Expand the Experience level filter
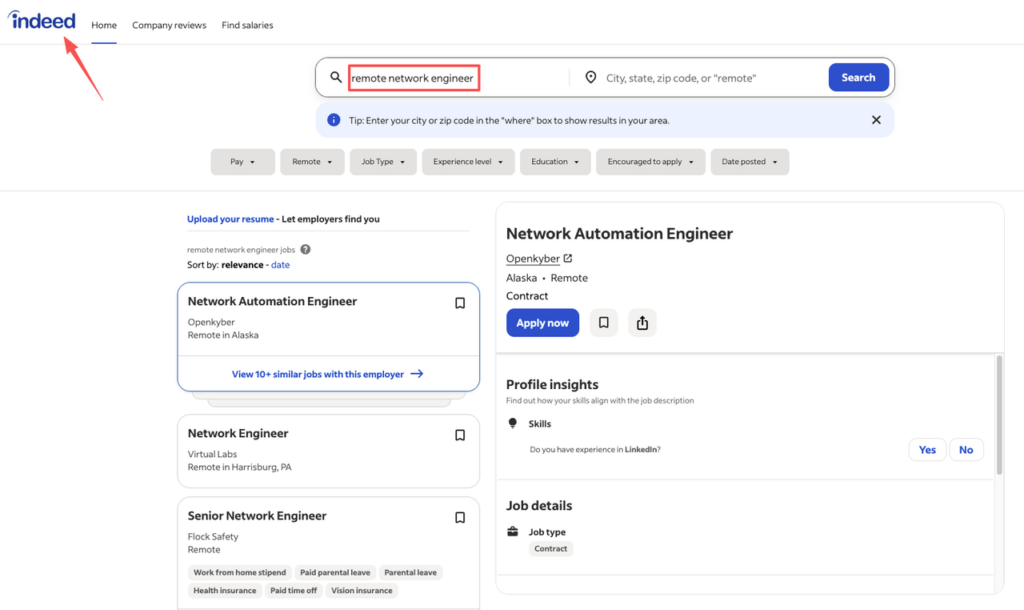Viewport: 1024px width, 610px height. point(468,161)
